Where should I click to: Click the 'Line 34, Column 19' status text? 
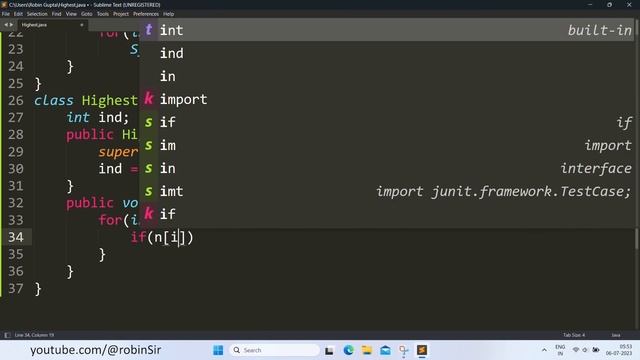click(x=34, y=335)
